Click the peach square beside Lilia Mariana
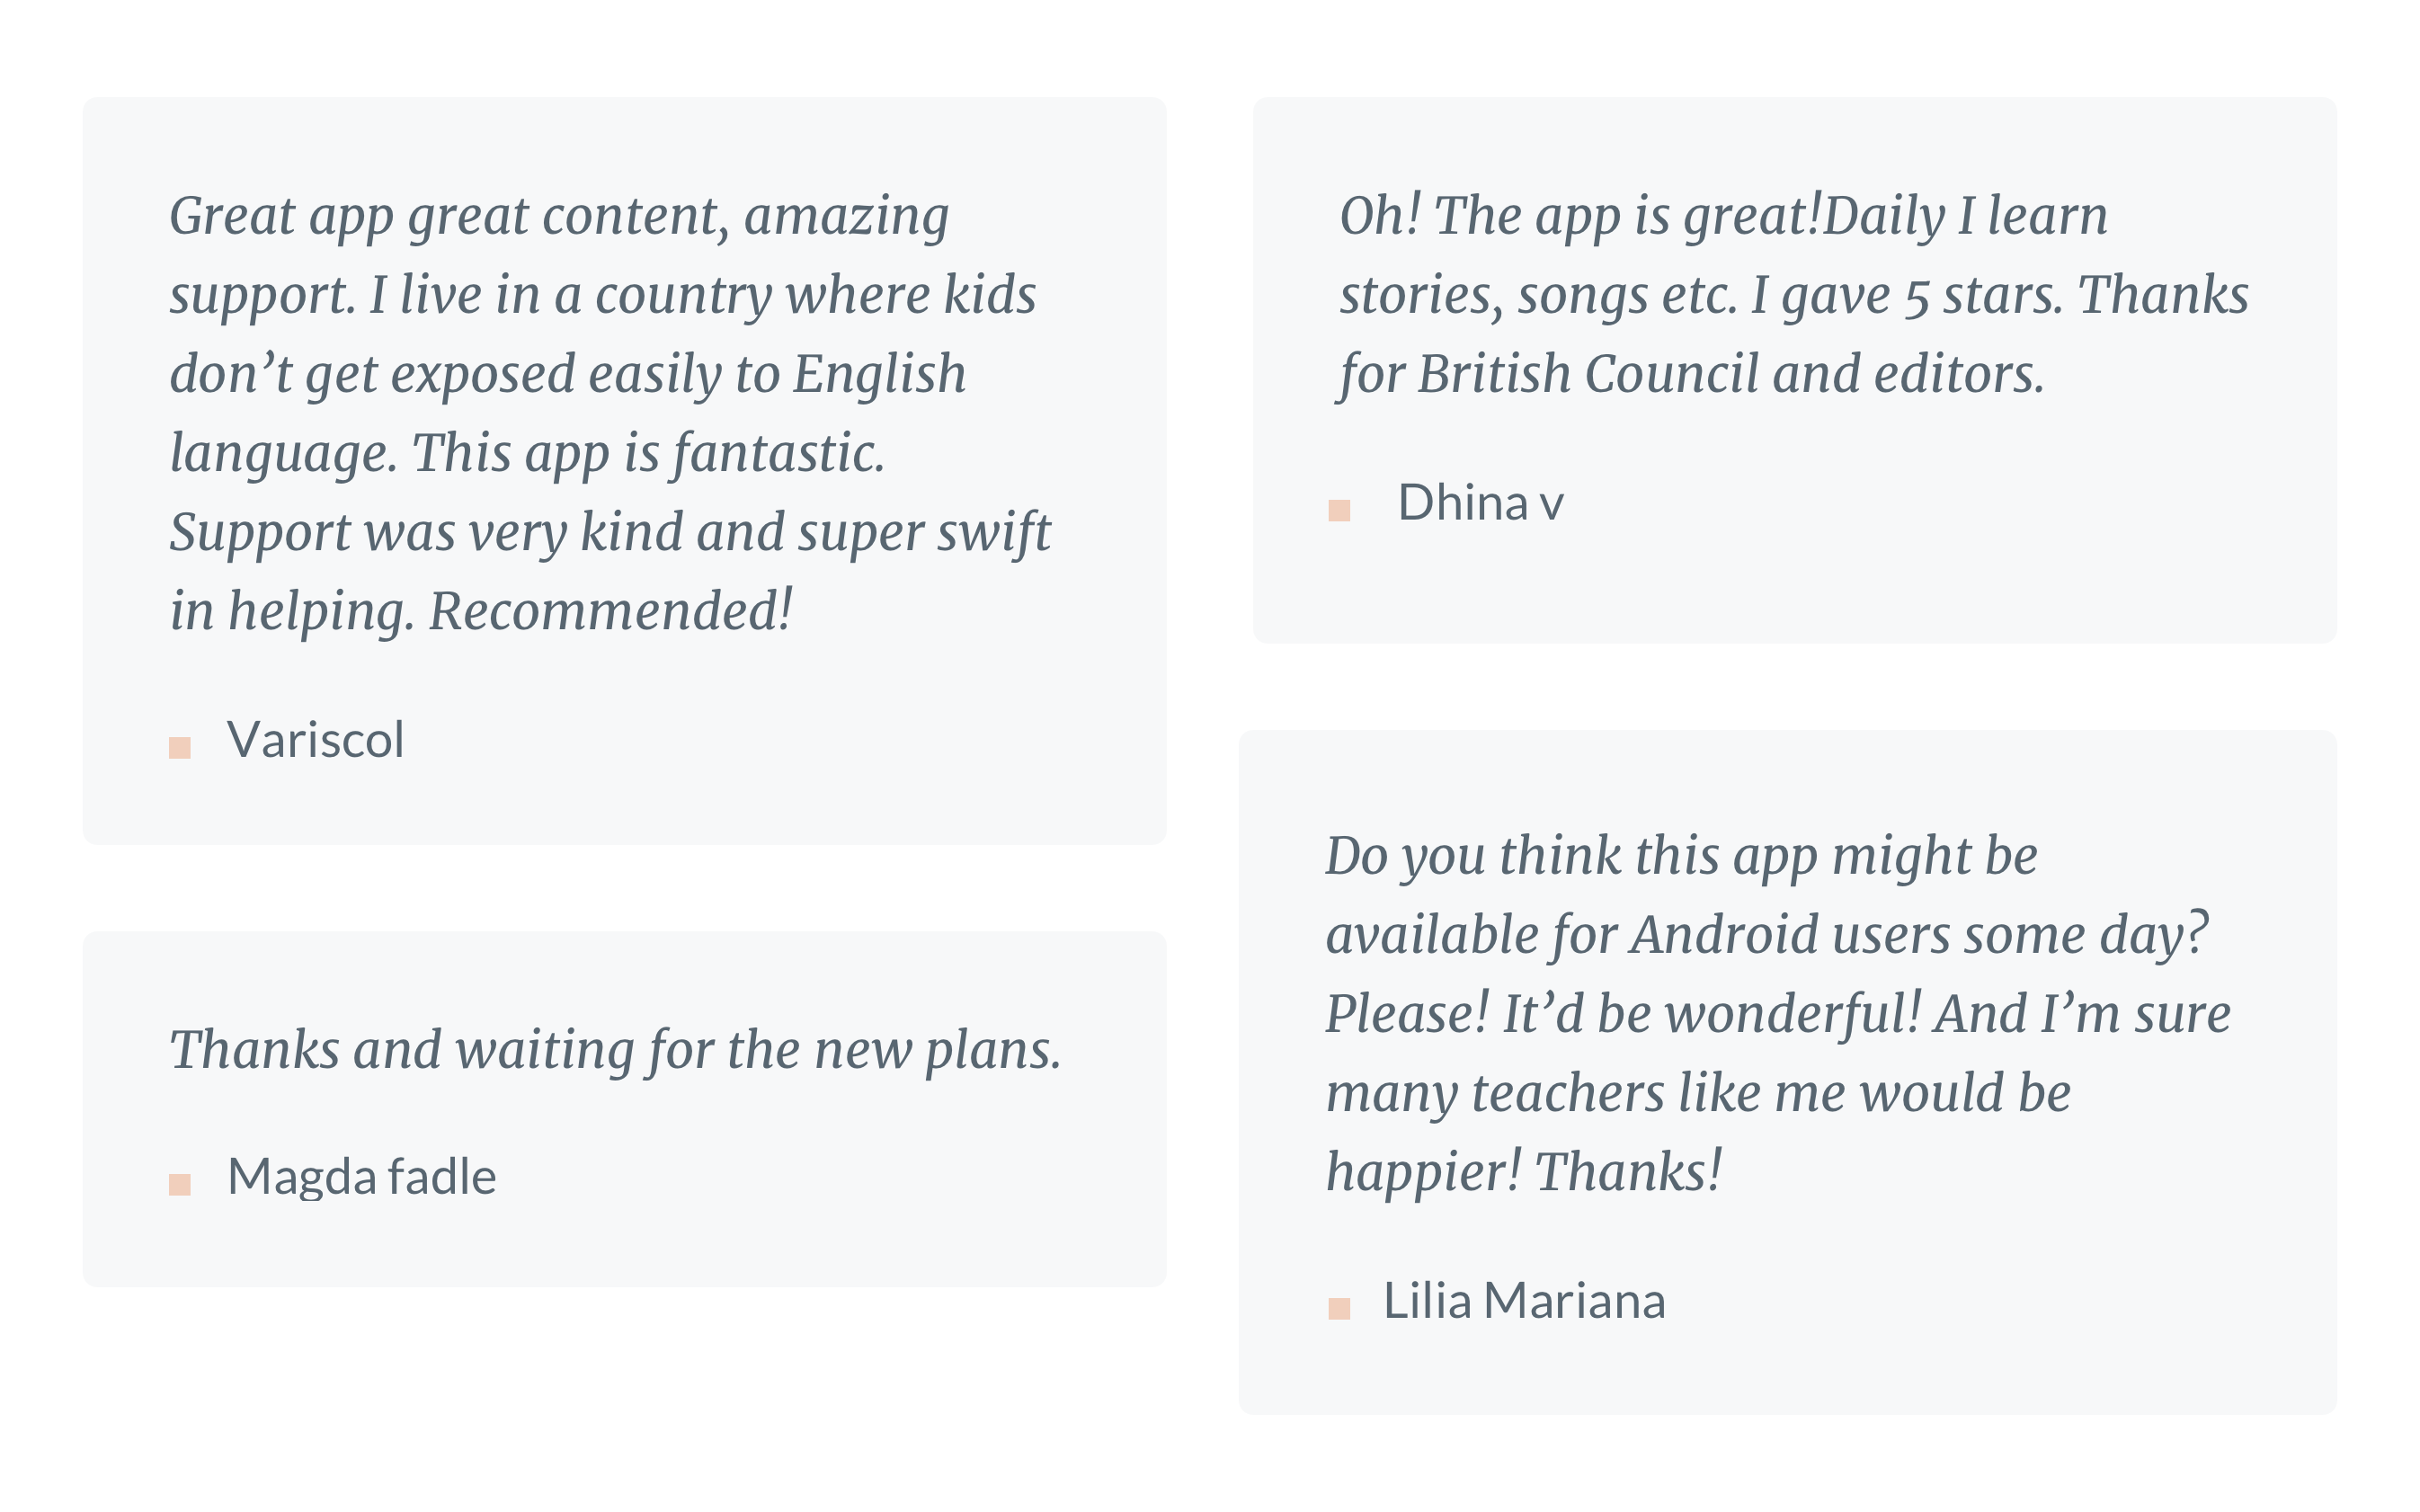The image size is (2420, 1512). click(x=1339, y=1308)
